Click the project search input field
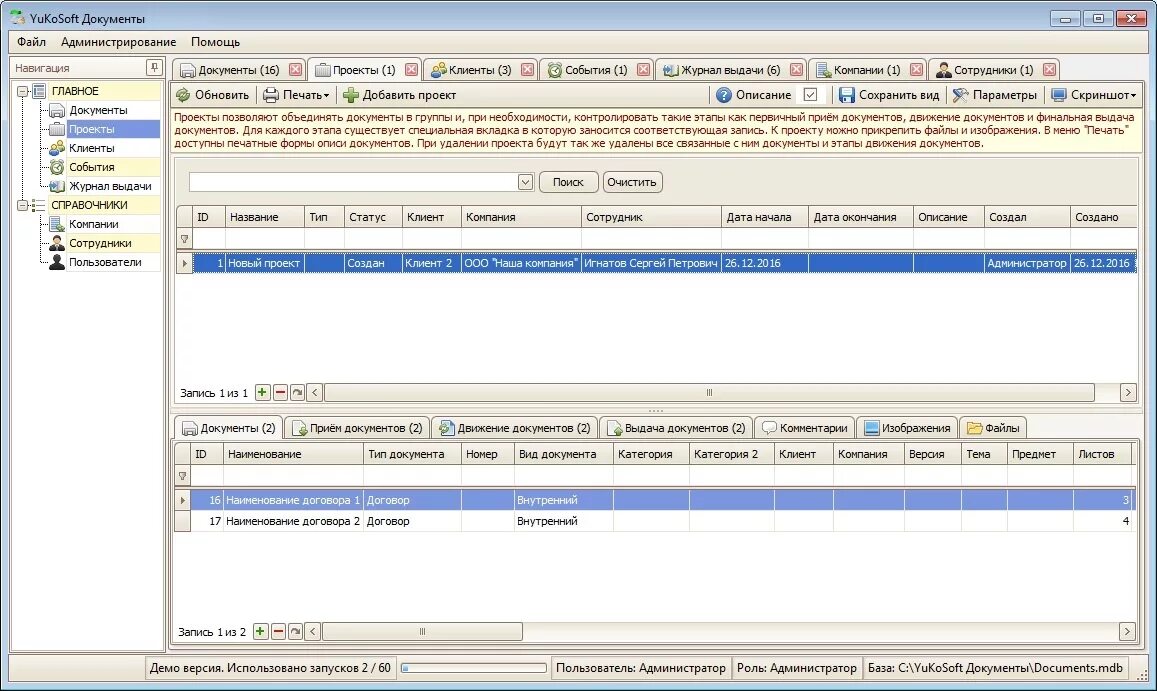 (353, 182)
